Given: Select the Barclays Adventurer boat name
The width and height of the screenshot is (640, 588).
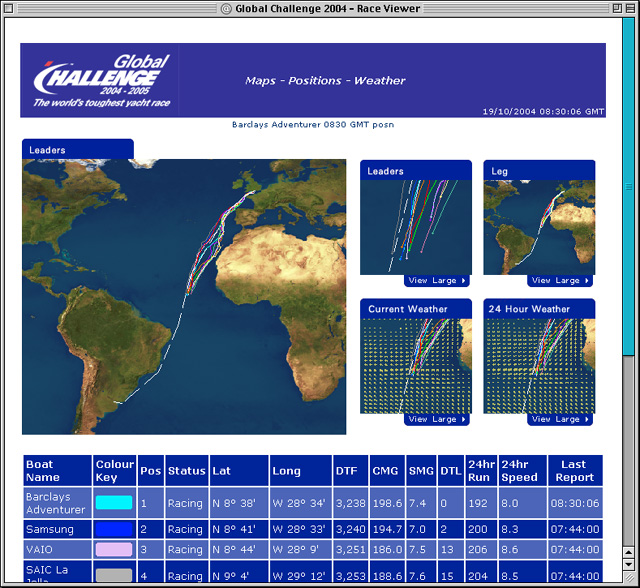Looking at the screenshot, I should 56,503.
